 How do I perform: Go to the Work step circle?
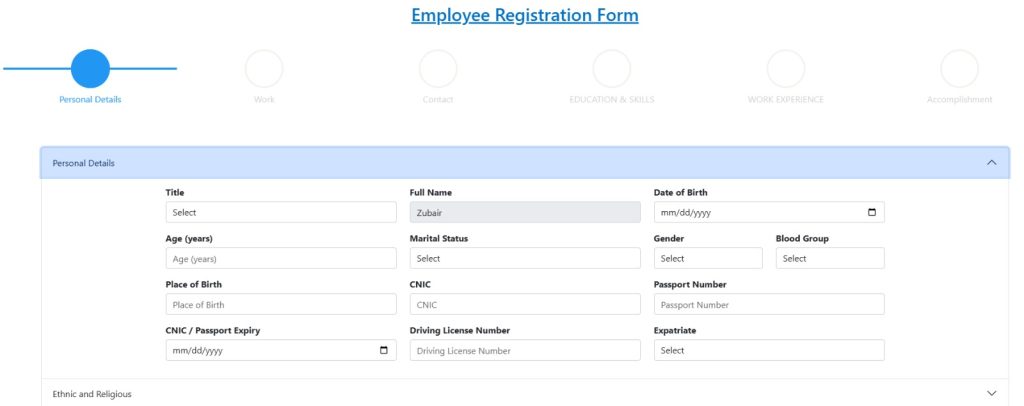pos(264,68)
